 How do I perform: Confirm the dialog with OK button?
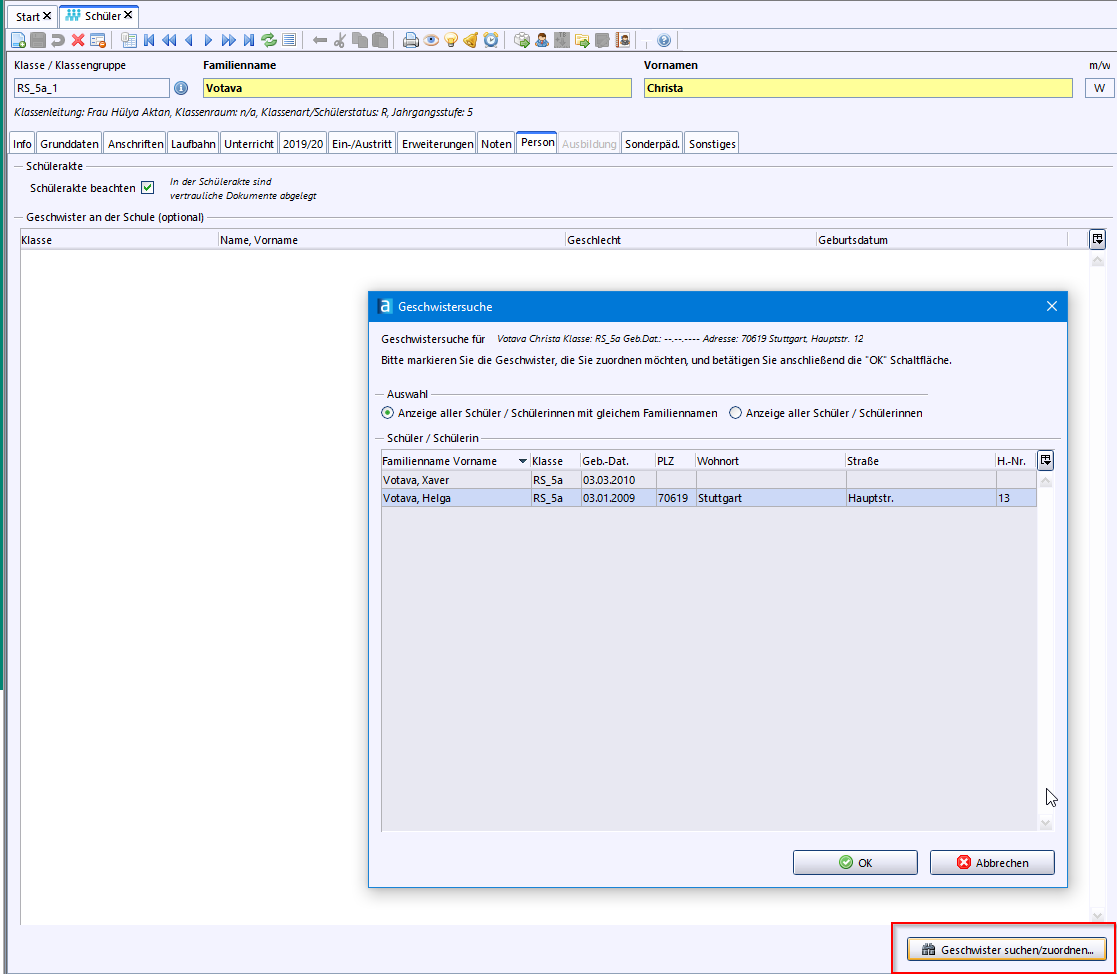click(x=855, y=862)
